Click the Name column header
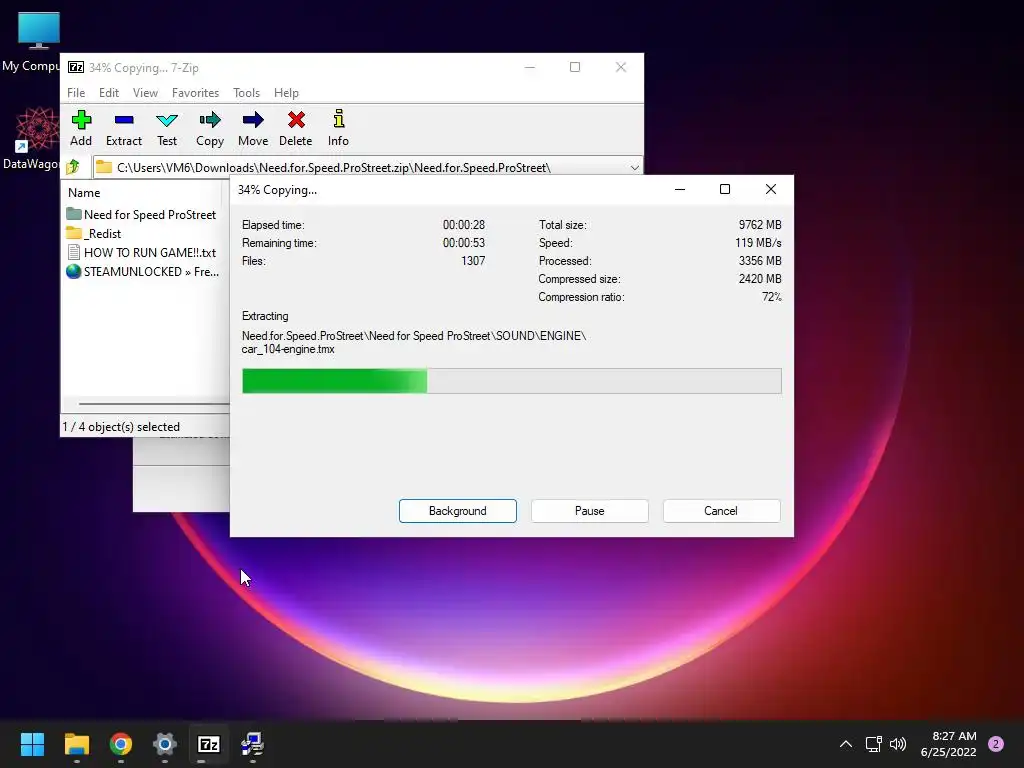 click(84, 193)
